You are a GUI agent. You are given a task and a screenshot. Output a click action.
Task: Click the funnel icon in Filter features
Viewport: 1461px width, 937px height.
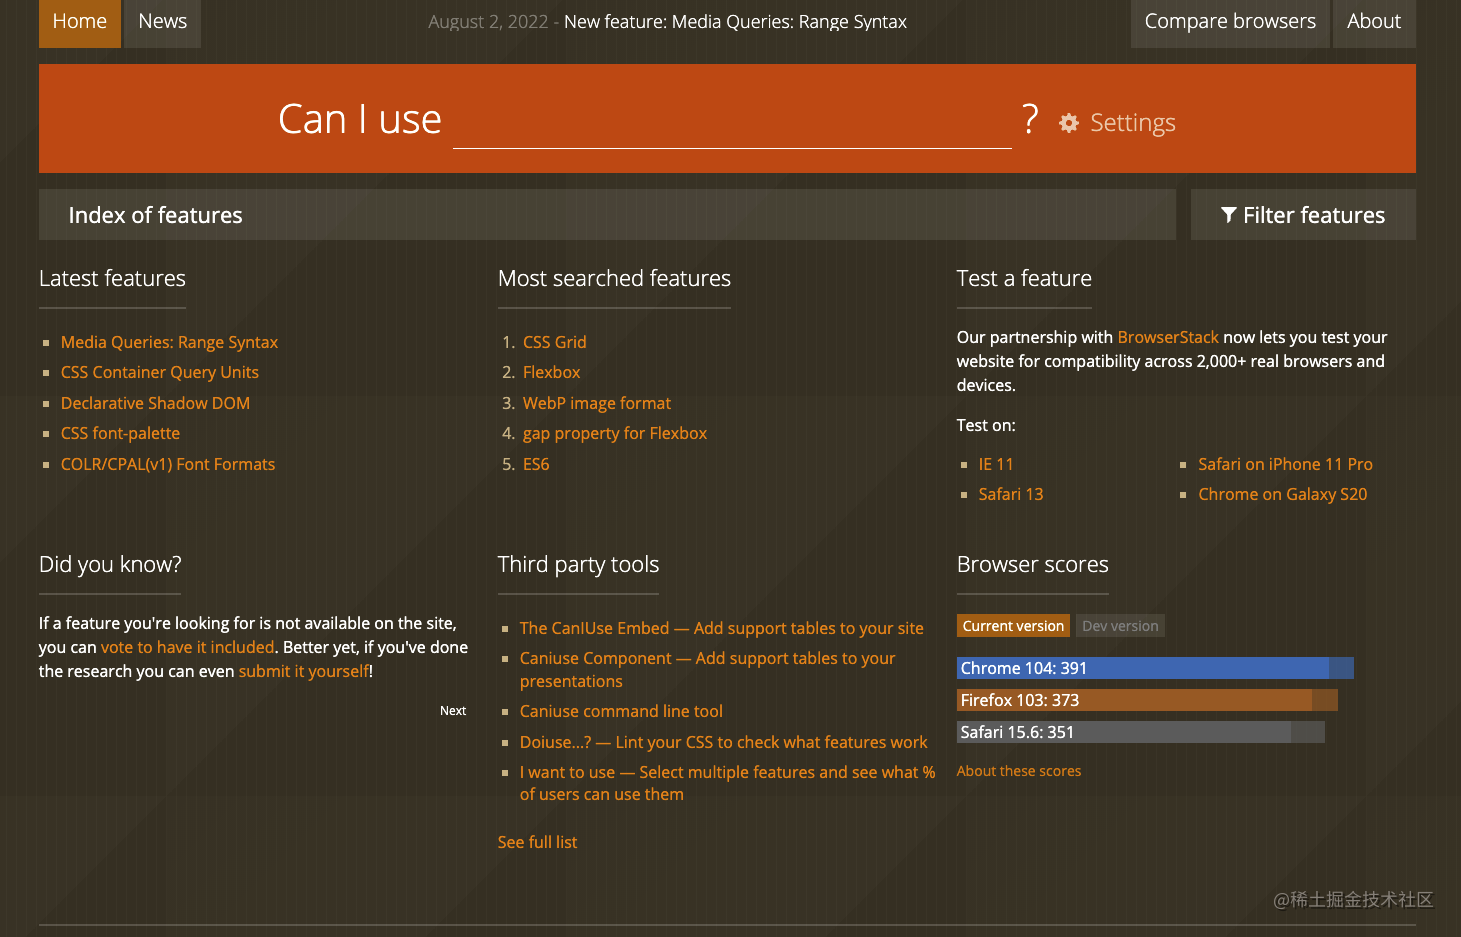pyautogui.click(x=1229, y=215)
